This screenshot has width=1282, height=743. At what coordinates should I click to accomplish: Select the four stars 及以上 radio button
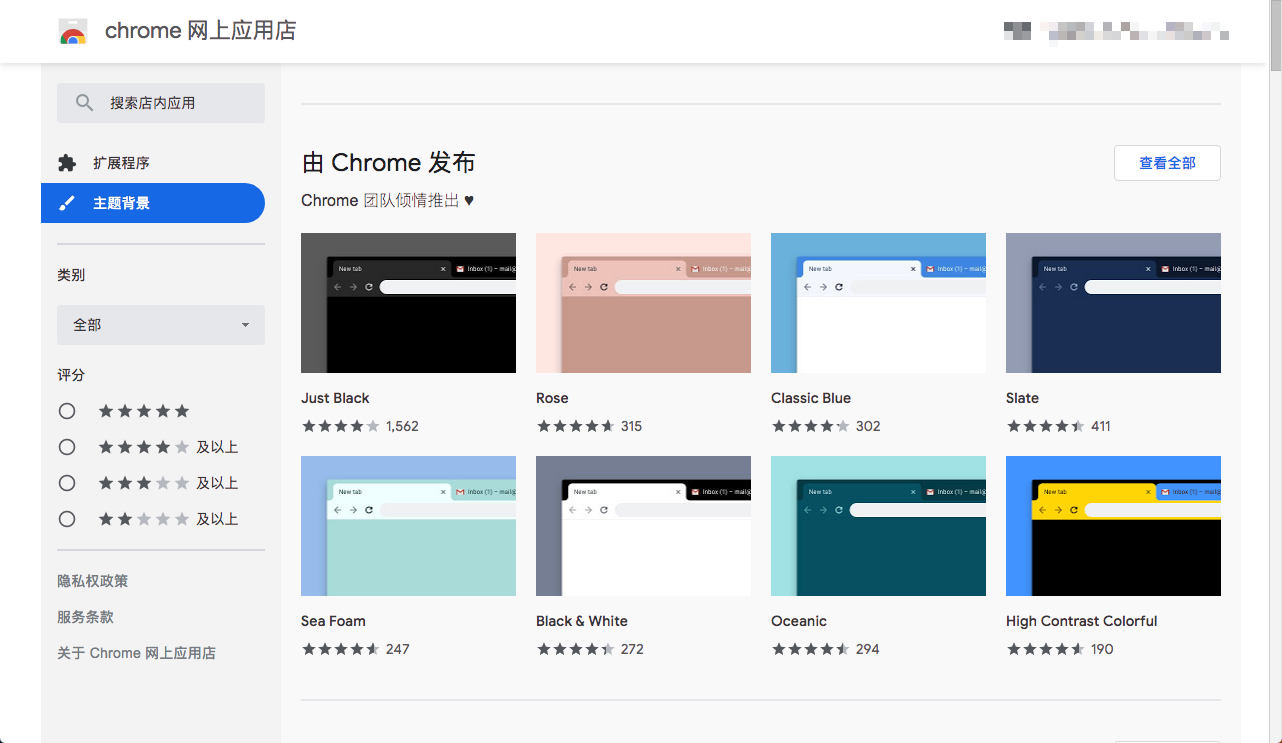pyautogui.click(x=67, y=447)
